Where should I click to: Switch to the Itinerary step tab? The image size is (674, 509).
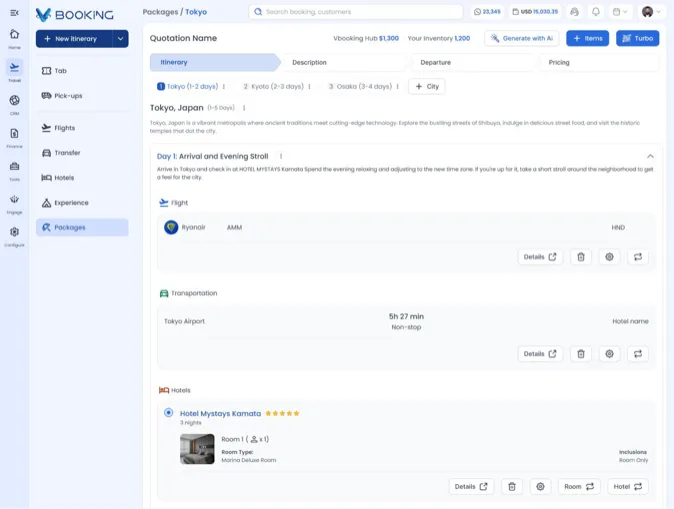214,62
